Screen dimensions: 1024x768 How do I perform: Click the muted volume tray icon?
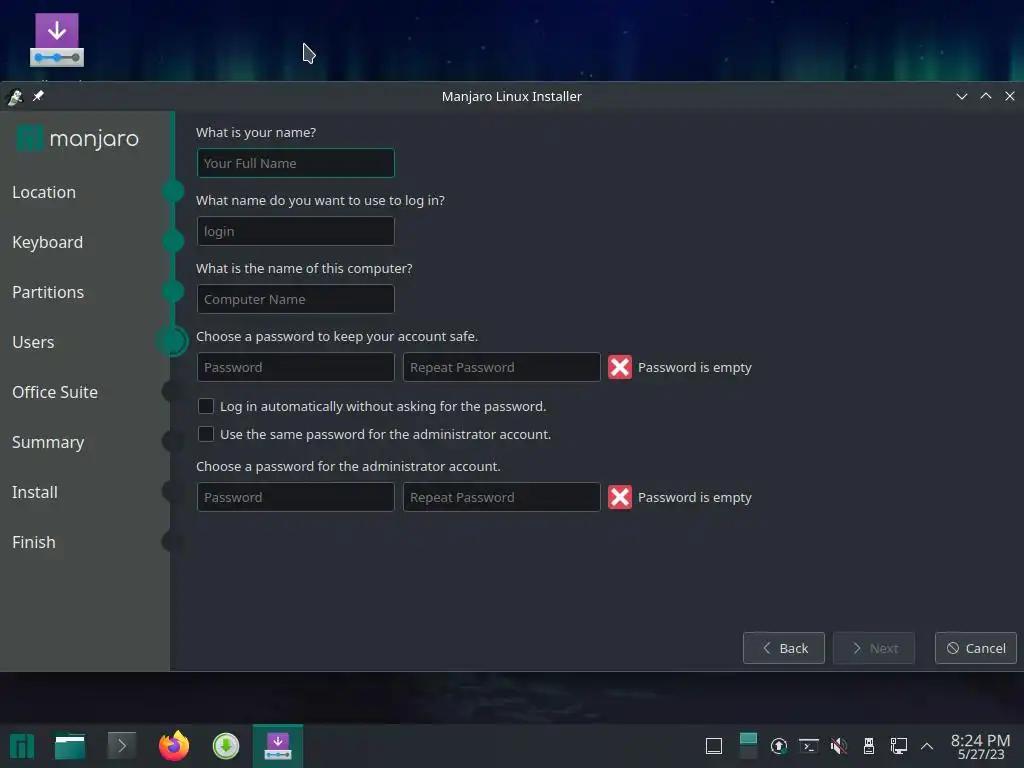click(839, 746)
